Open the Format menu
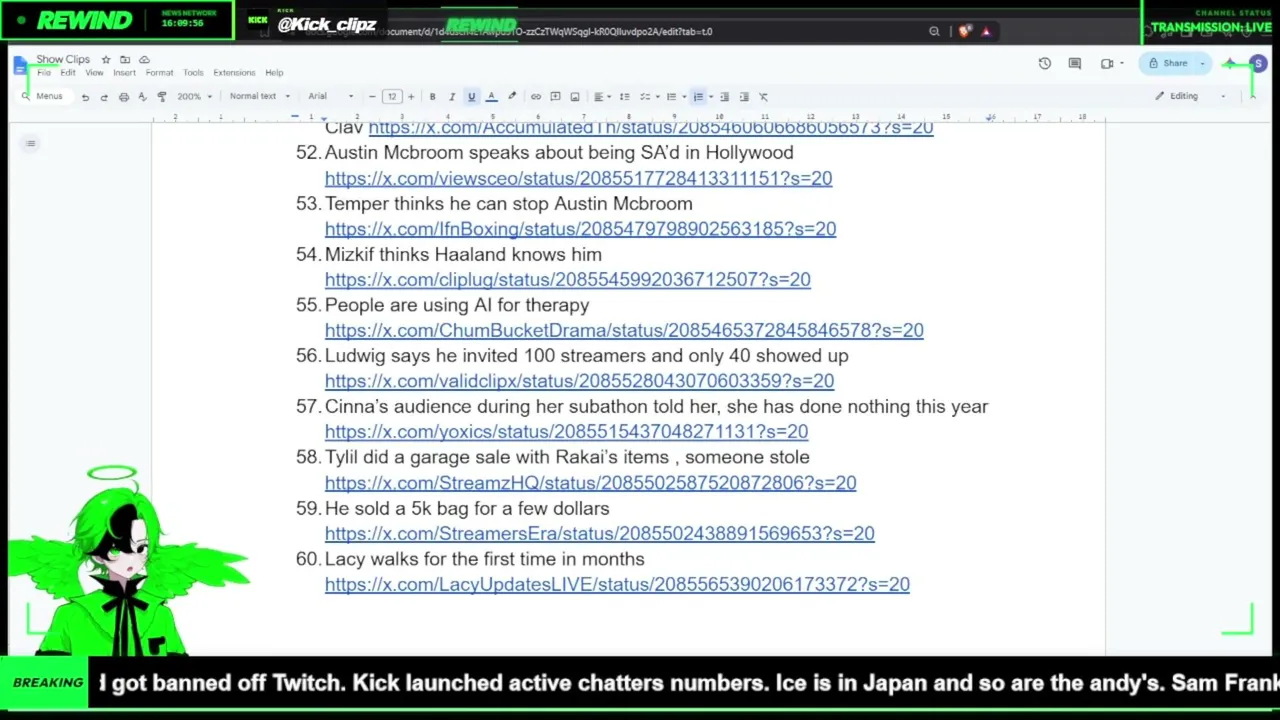This screenshot has width=1280, height=720. tap(159, 73)
